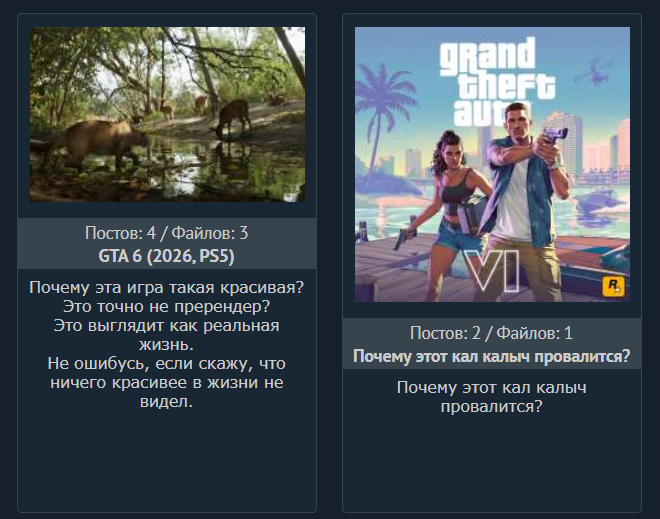This screenshot has height=519, width=660.
Task: Click the helicopter in the cover art sky
Action: 594,72
